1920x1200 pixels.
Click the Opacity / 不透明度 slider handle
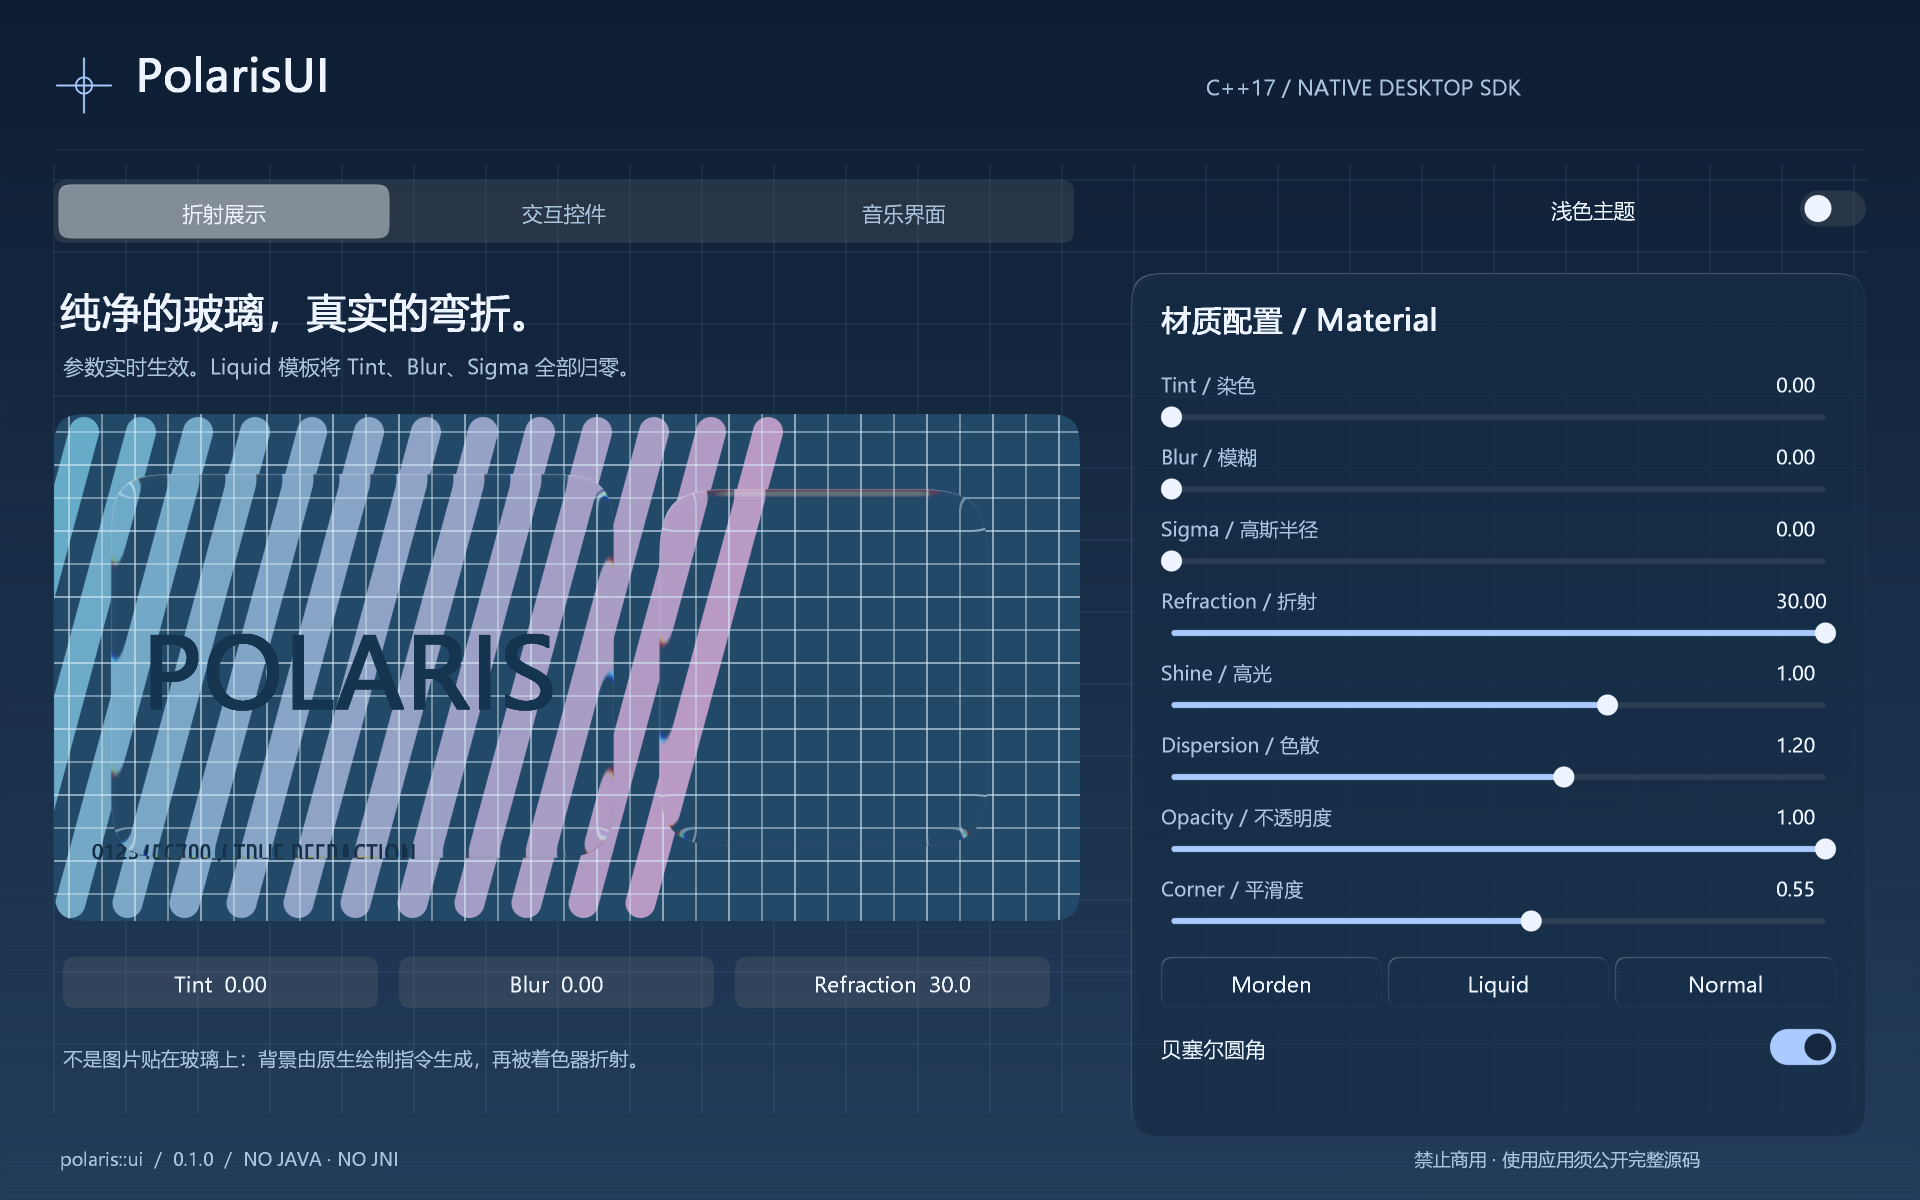point(1825,849)
